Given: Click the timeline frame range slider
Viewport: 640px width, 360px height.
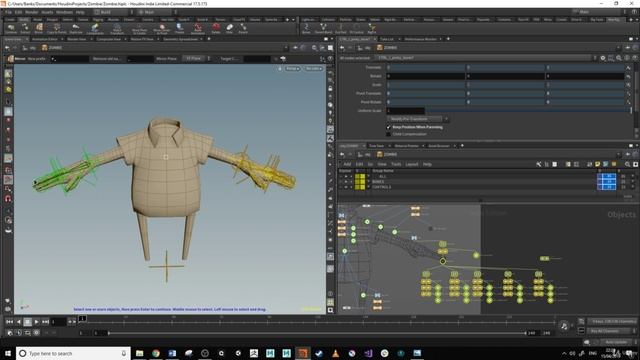Looking at the screenshot, I should pyautogui.click(x=317, y=333).
